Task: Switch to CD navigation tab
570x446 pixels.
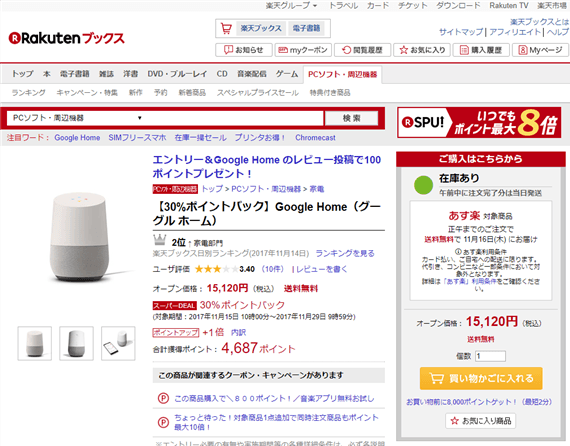Action: pos(222,74)
